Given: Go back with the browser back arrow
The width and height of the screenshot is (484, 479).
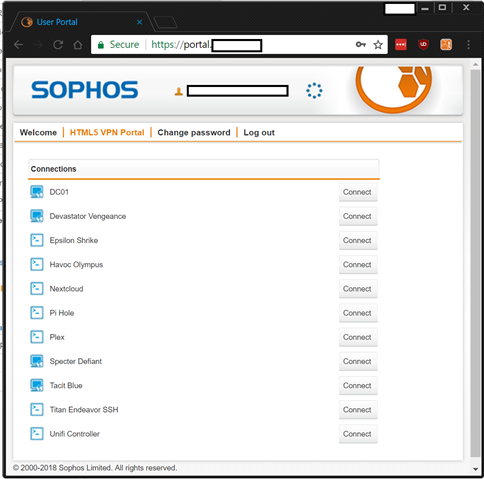Looking at the screenshot, I should tap(19, 45).
